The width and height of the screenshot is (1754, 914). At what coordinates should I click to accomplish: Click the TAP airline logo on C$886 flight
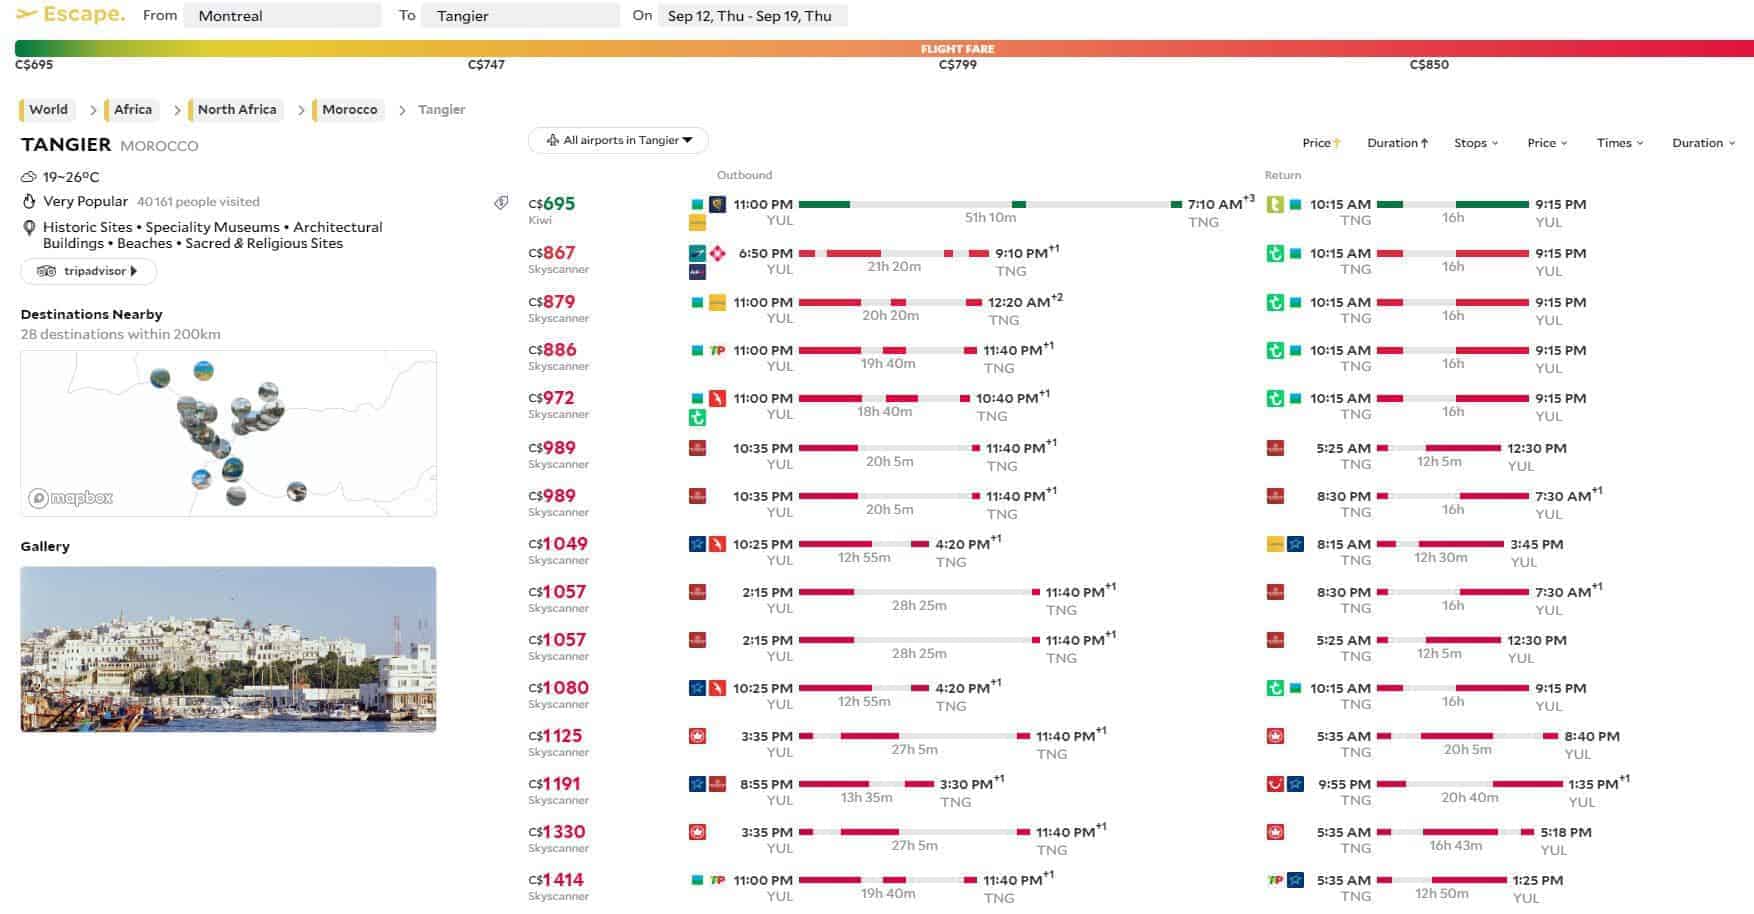[x=717, y=350]
